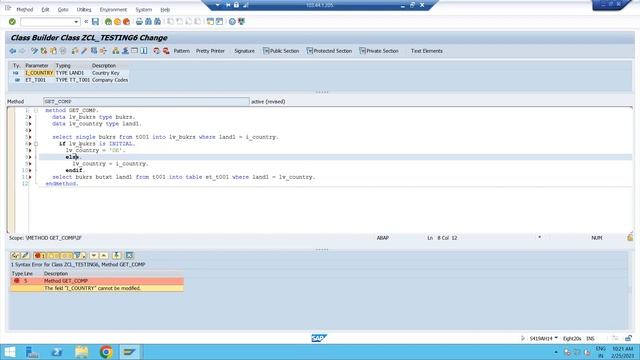The width and height of the screenshot is (640, 360).
Task: Open the transaction command field dropdown
Action: (76, 22)
